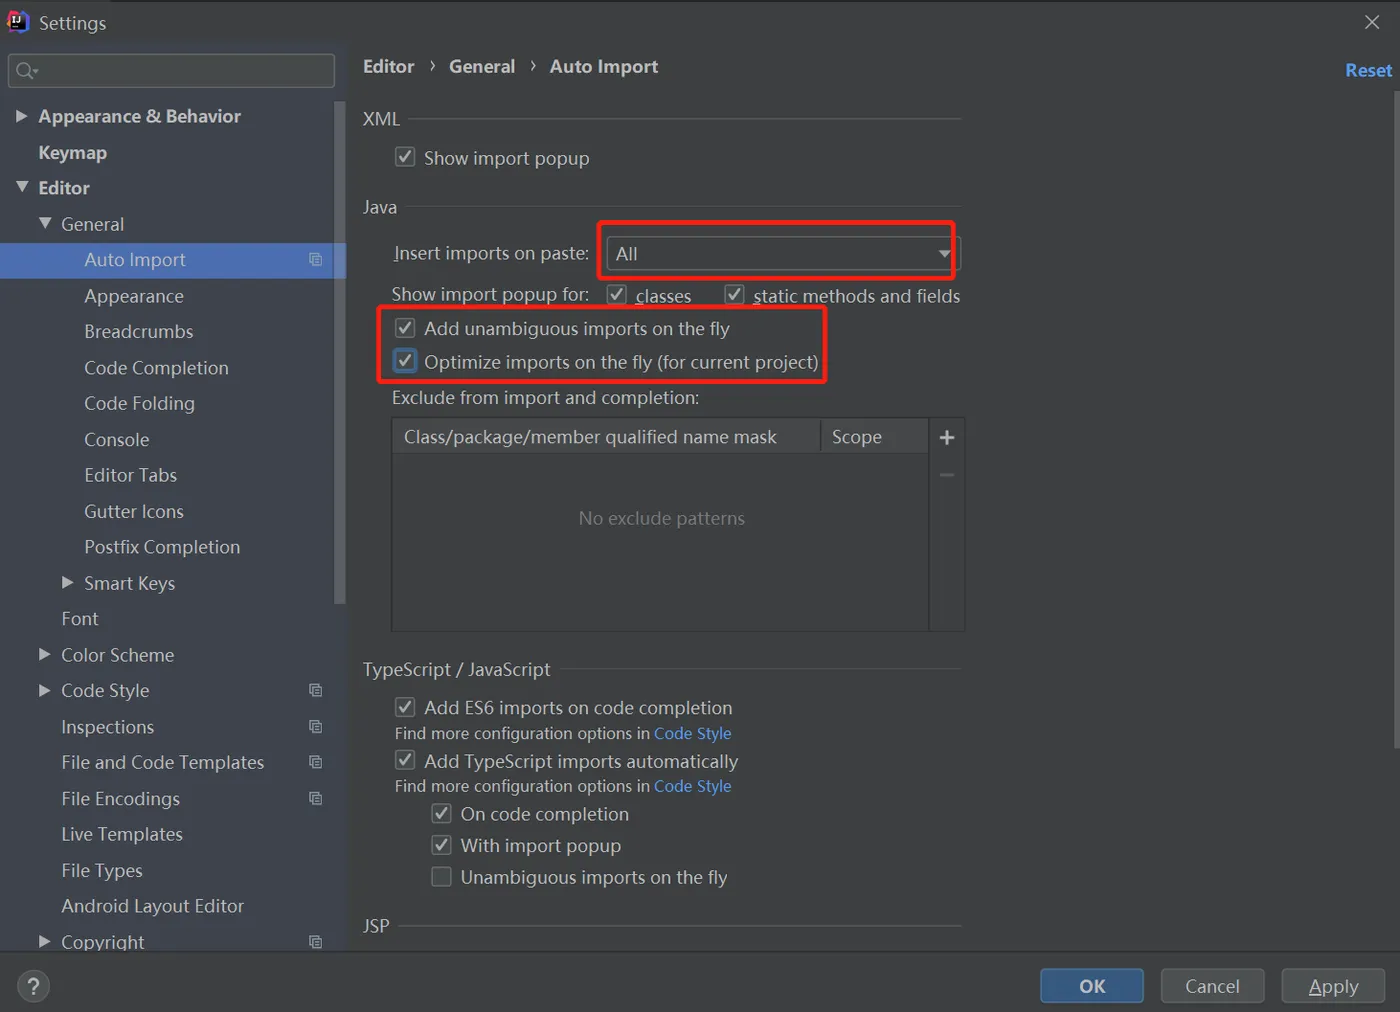Click the OK button
The height and width of the screenshot is (1012, 1400).
(1092, 986)
